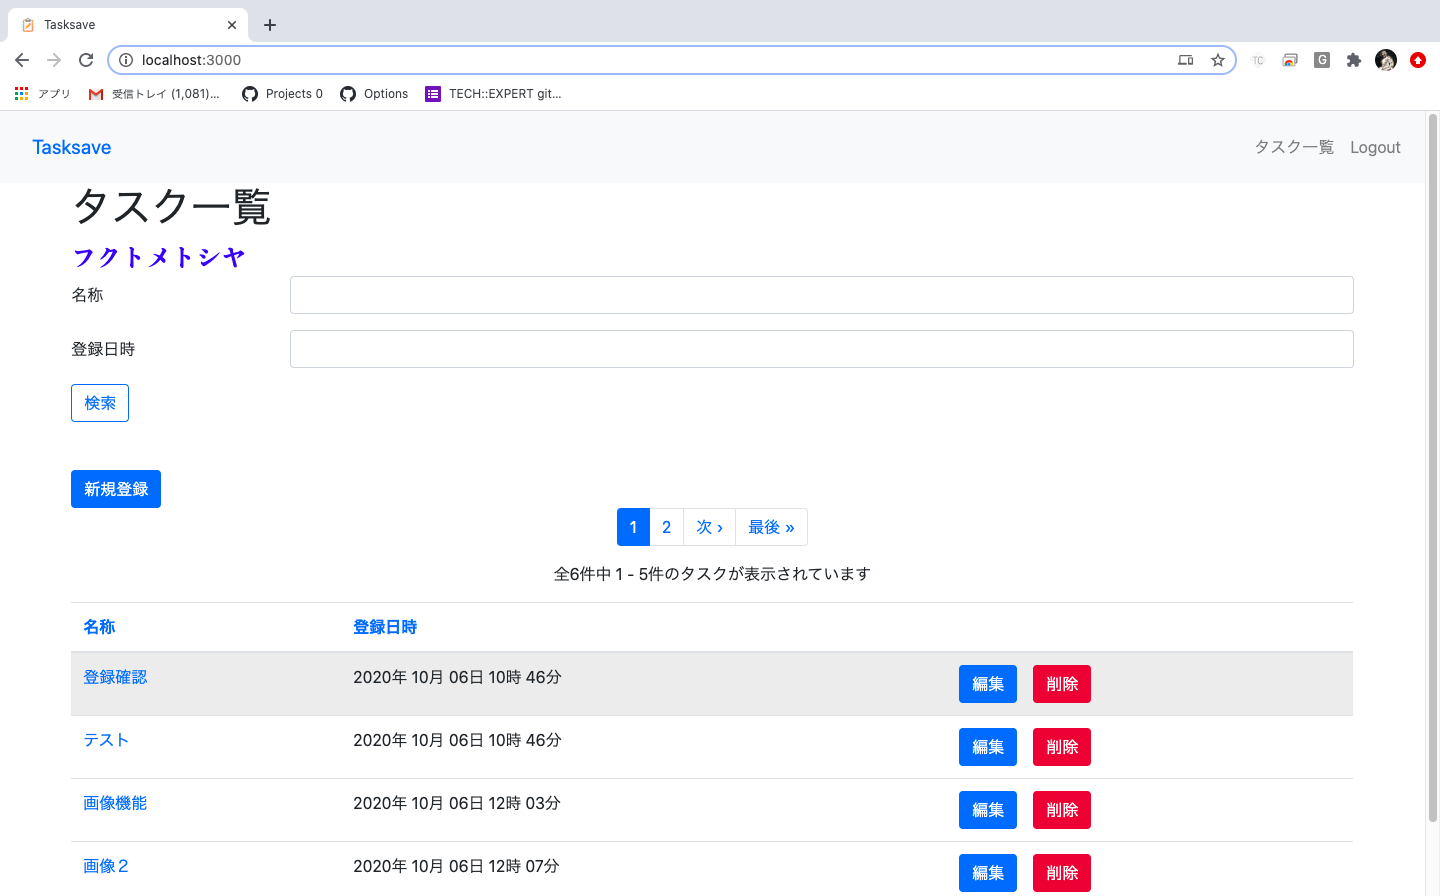Screen dimensions: 1440x896
Task: Click the page vertical scrollbar
Action: click(1433, 468)
